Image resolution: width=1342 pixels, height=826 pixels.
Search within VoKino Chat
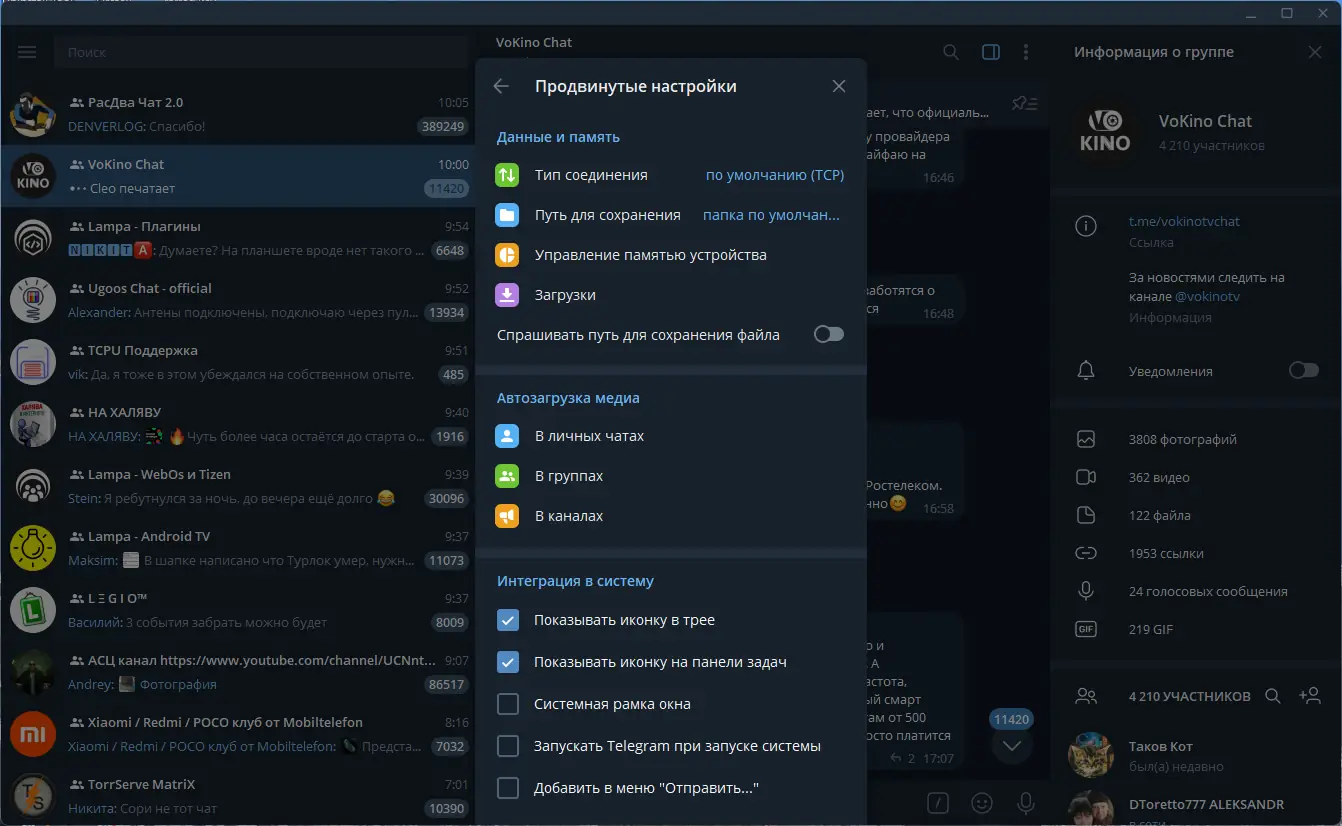pos(951,52)
